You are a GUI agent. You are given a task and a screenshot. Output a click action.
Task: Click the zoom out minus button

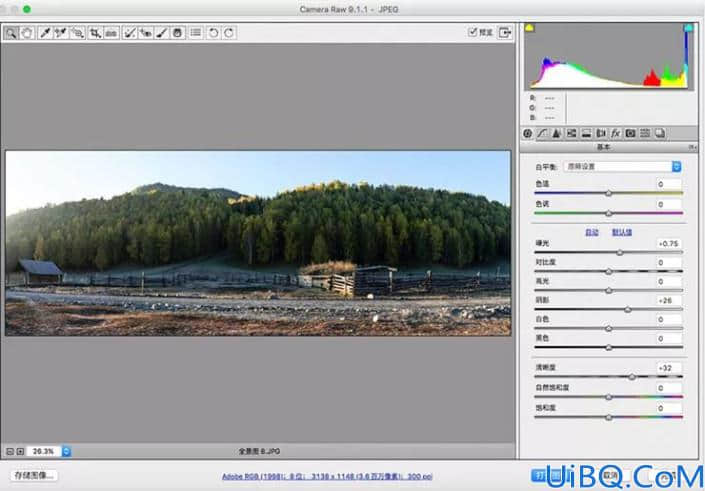(x=10, y=451)
